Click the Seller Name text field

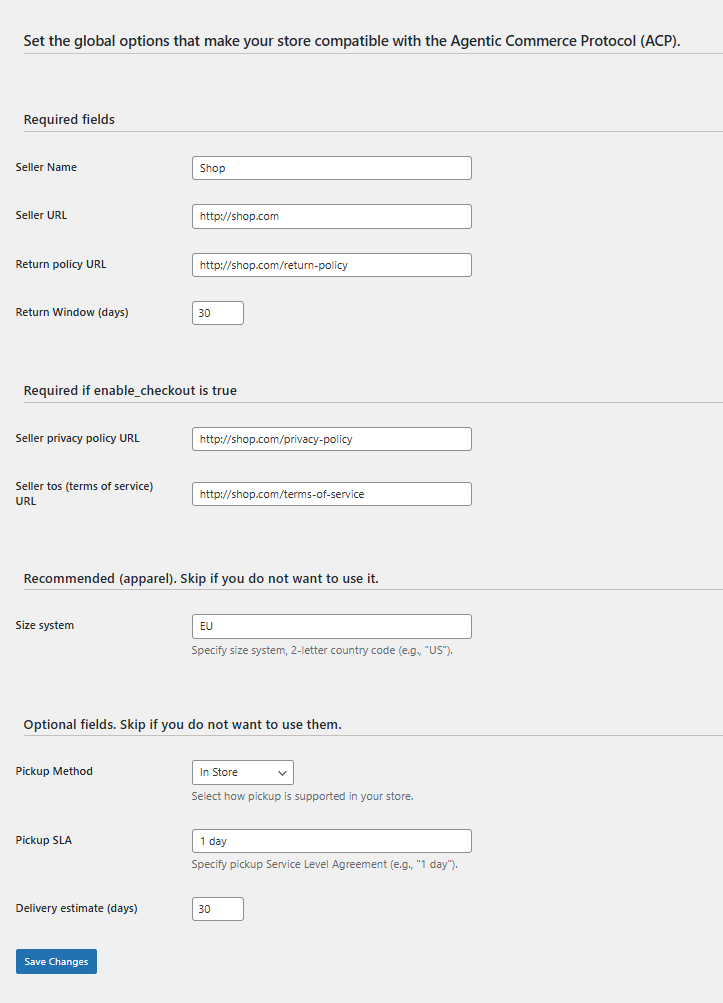pyautogui.click(x=331, y=168)
